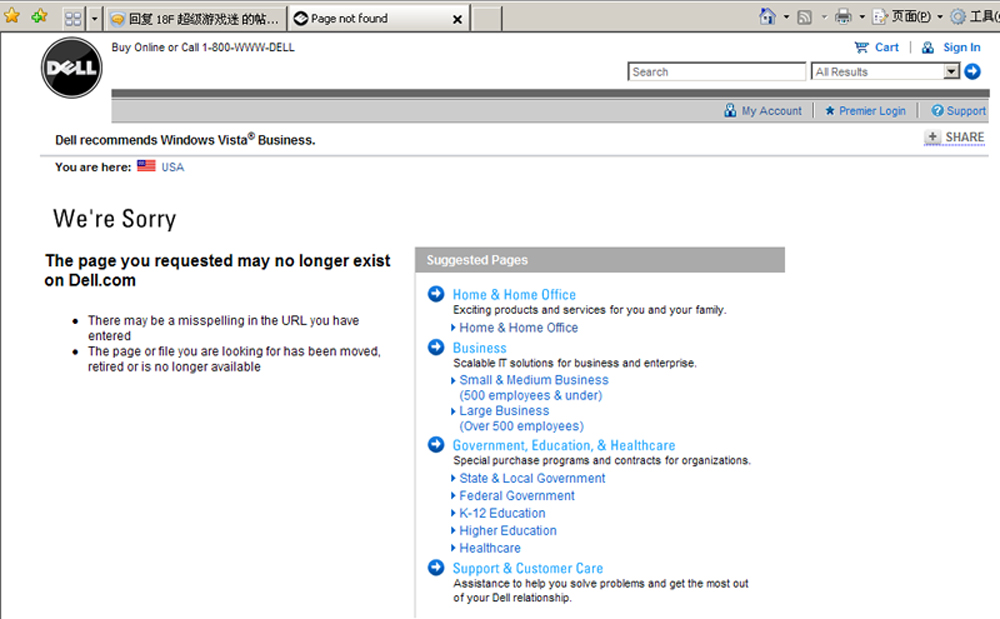Click the Government, Education, & Healthcare arrow icon
The width and height of the screenshot is (1000, 619).
pyautogui.click(x=436, y=444)
